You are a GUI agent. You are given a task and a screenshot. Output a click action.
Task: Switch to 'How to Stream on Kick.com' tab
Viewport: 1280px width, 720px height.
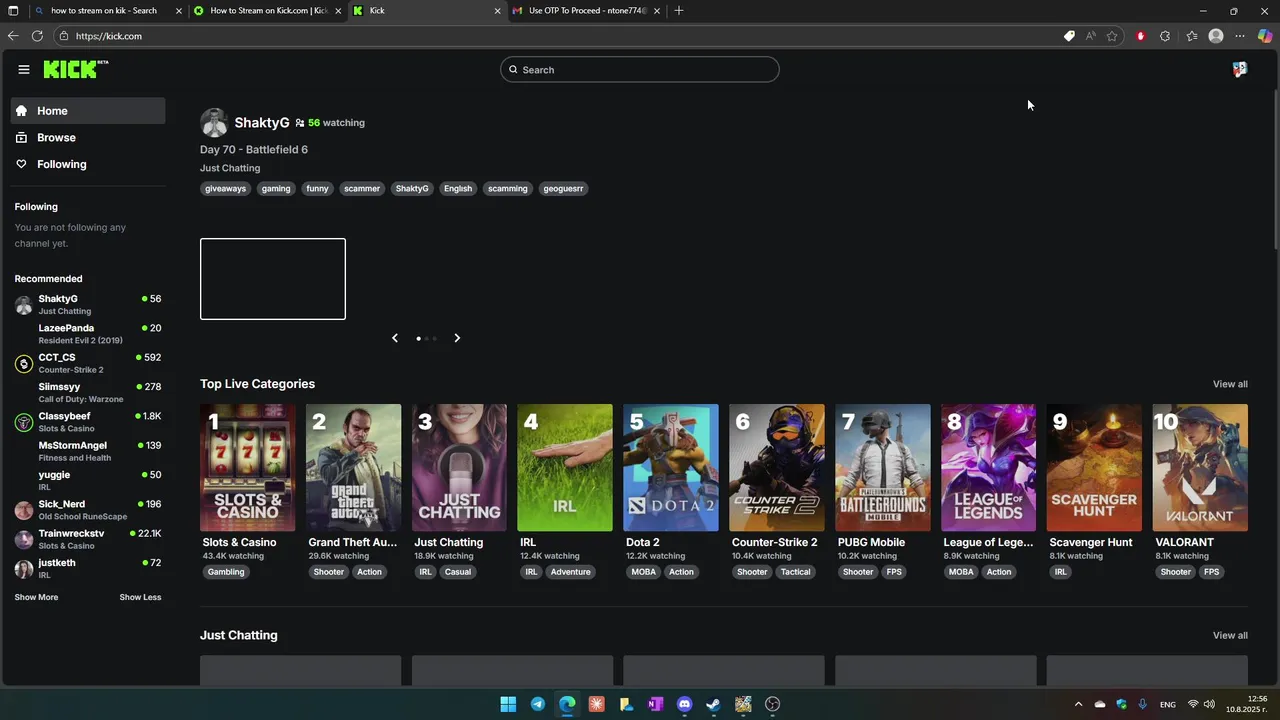268,10
